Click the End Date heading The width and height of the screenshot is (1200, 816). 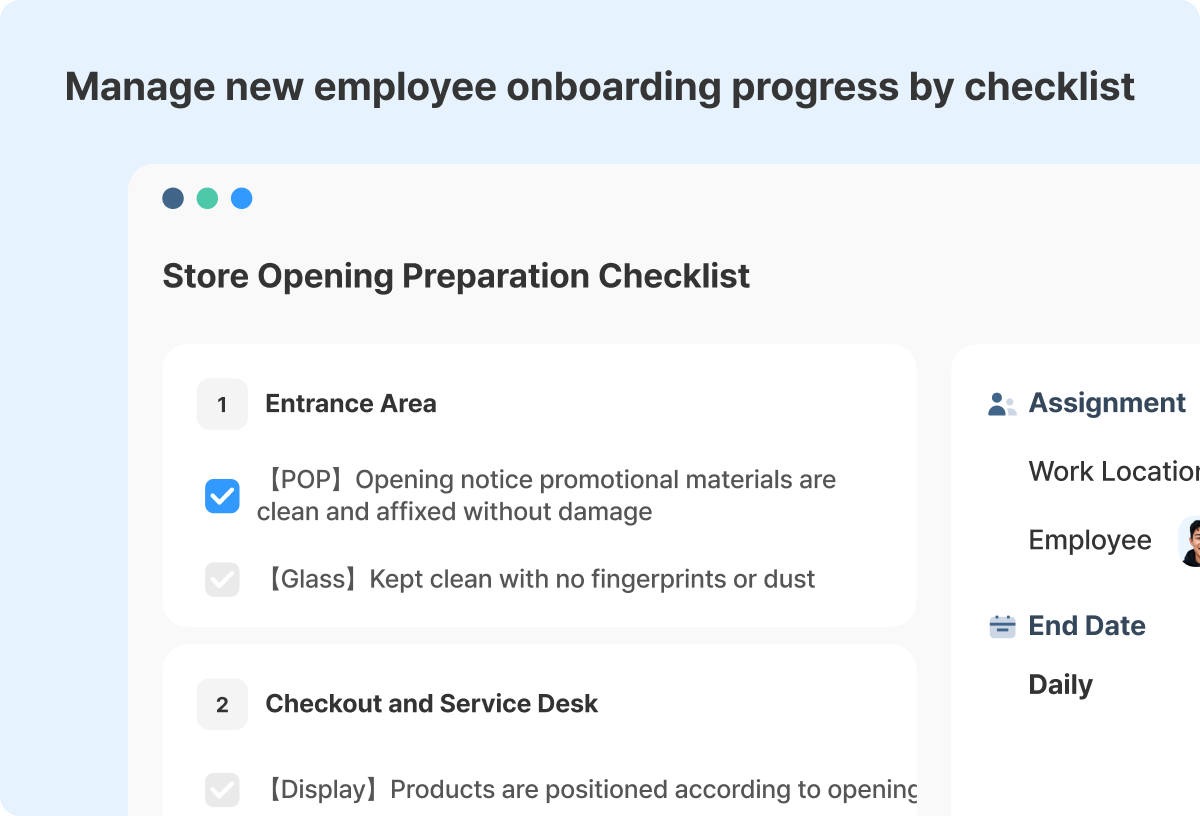[1087, 626]
